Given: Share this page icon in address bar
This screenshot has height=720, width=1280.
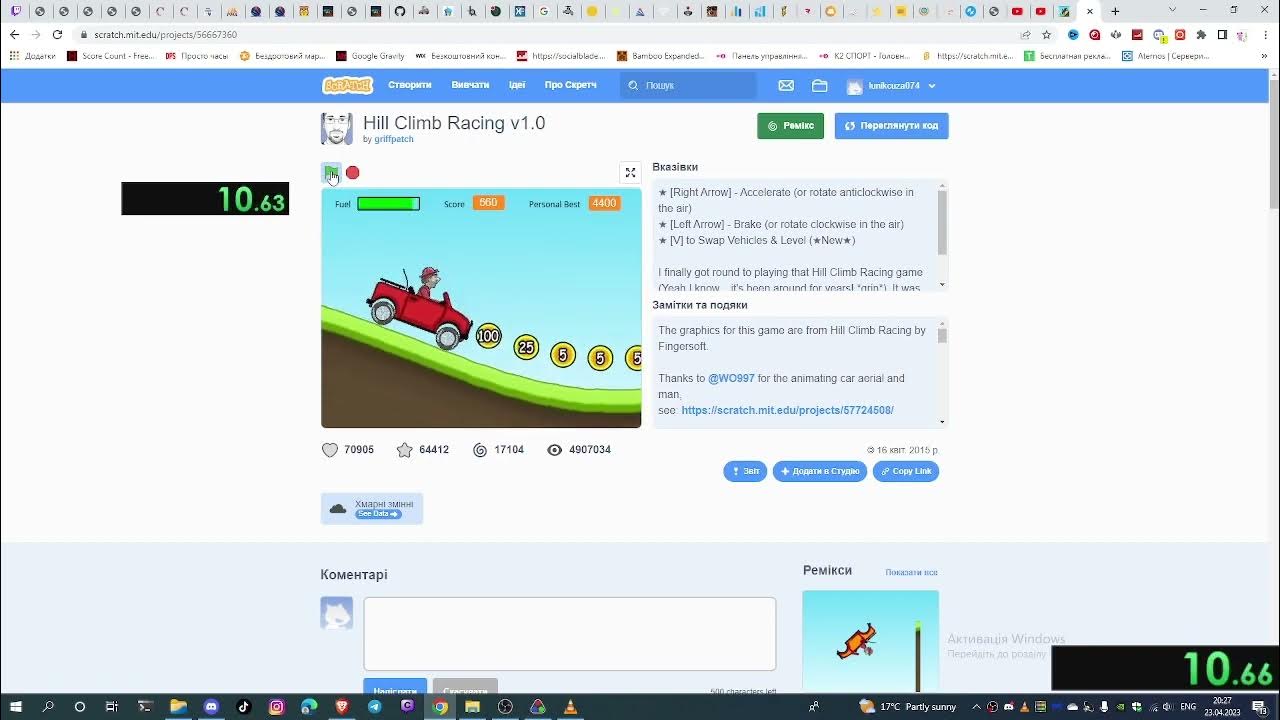Looking at the screenshot, I should (1025, 34).
